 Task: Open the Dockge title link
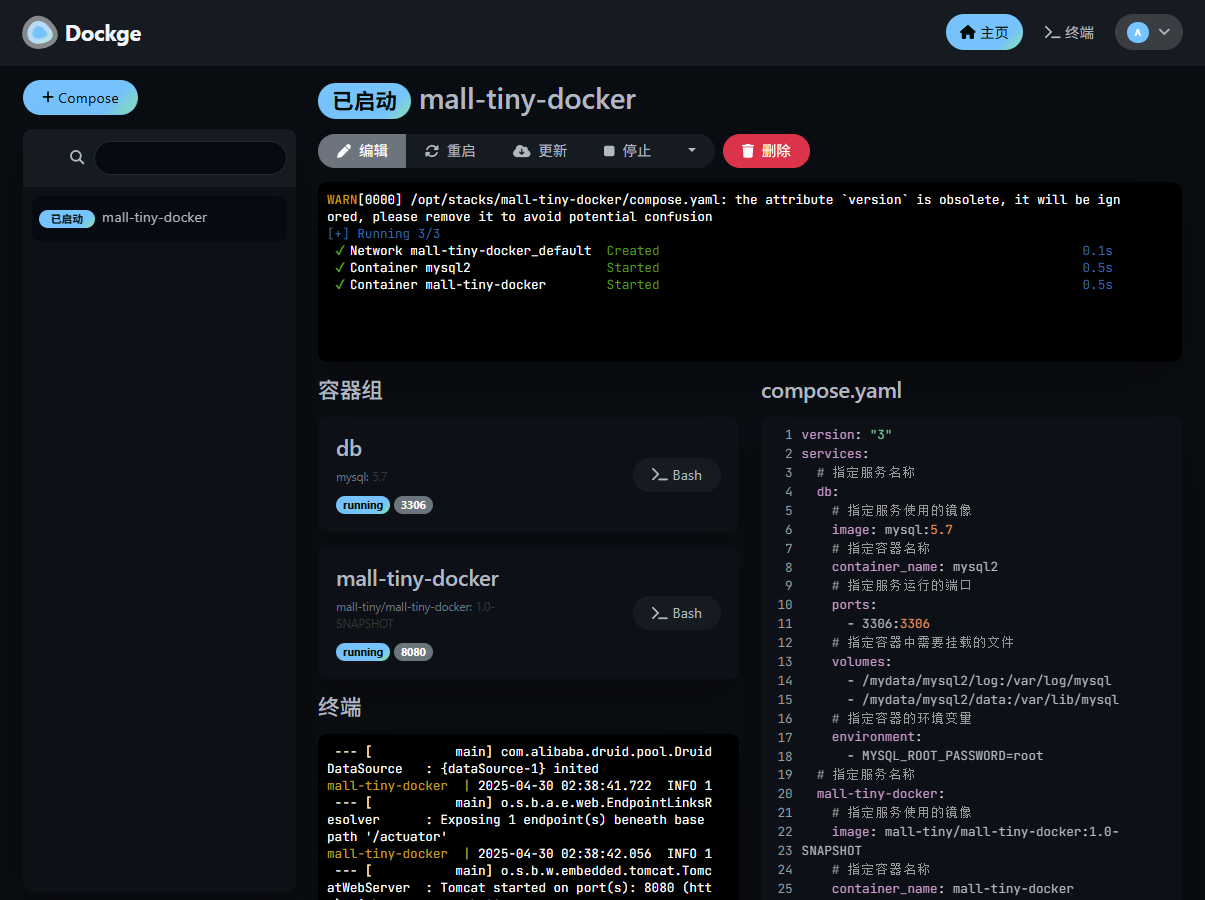[x=103, y=33]
